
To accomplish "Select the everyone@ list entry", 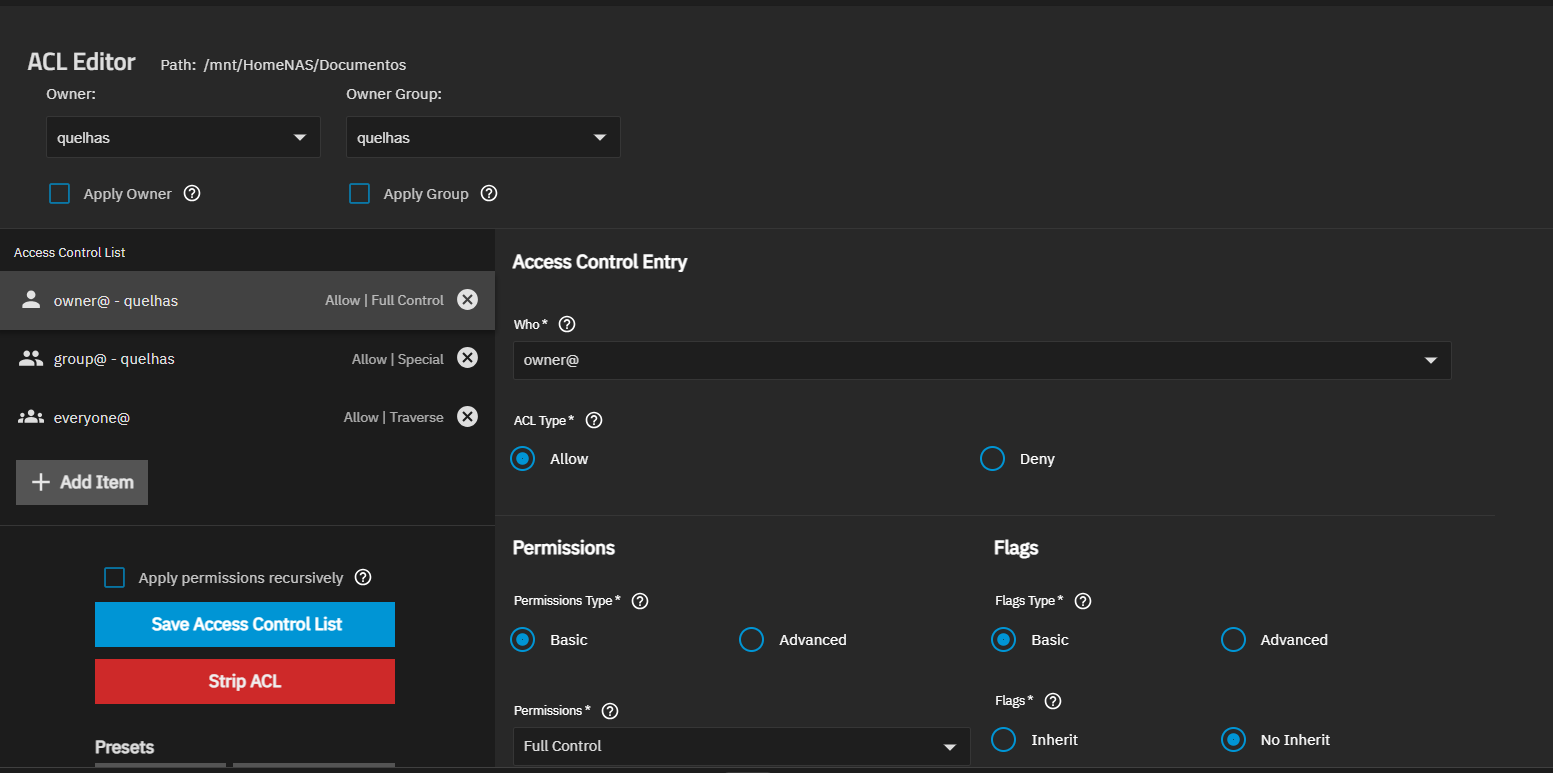I will (x=180, y=417).
